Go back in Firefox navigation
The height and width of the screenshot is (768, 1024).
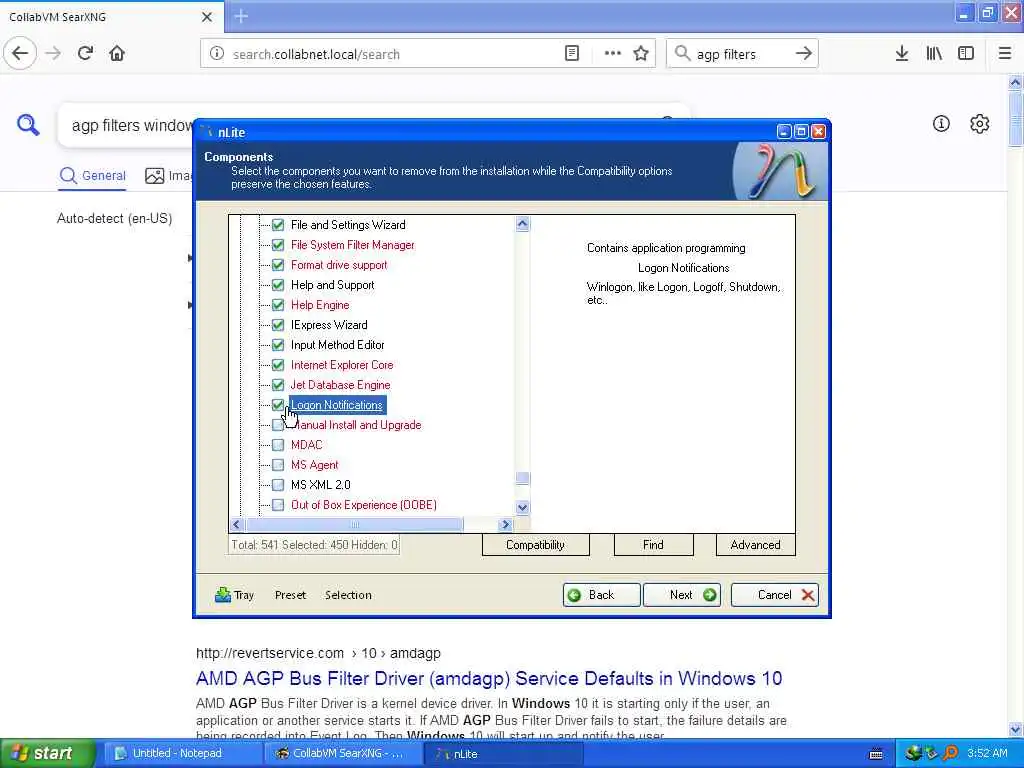tap(20, 54)
